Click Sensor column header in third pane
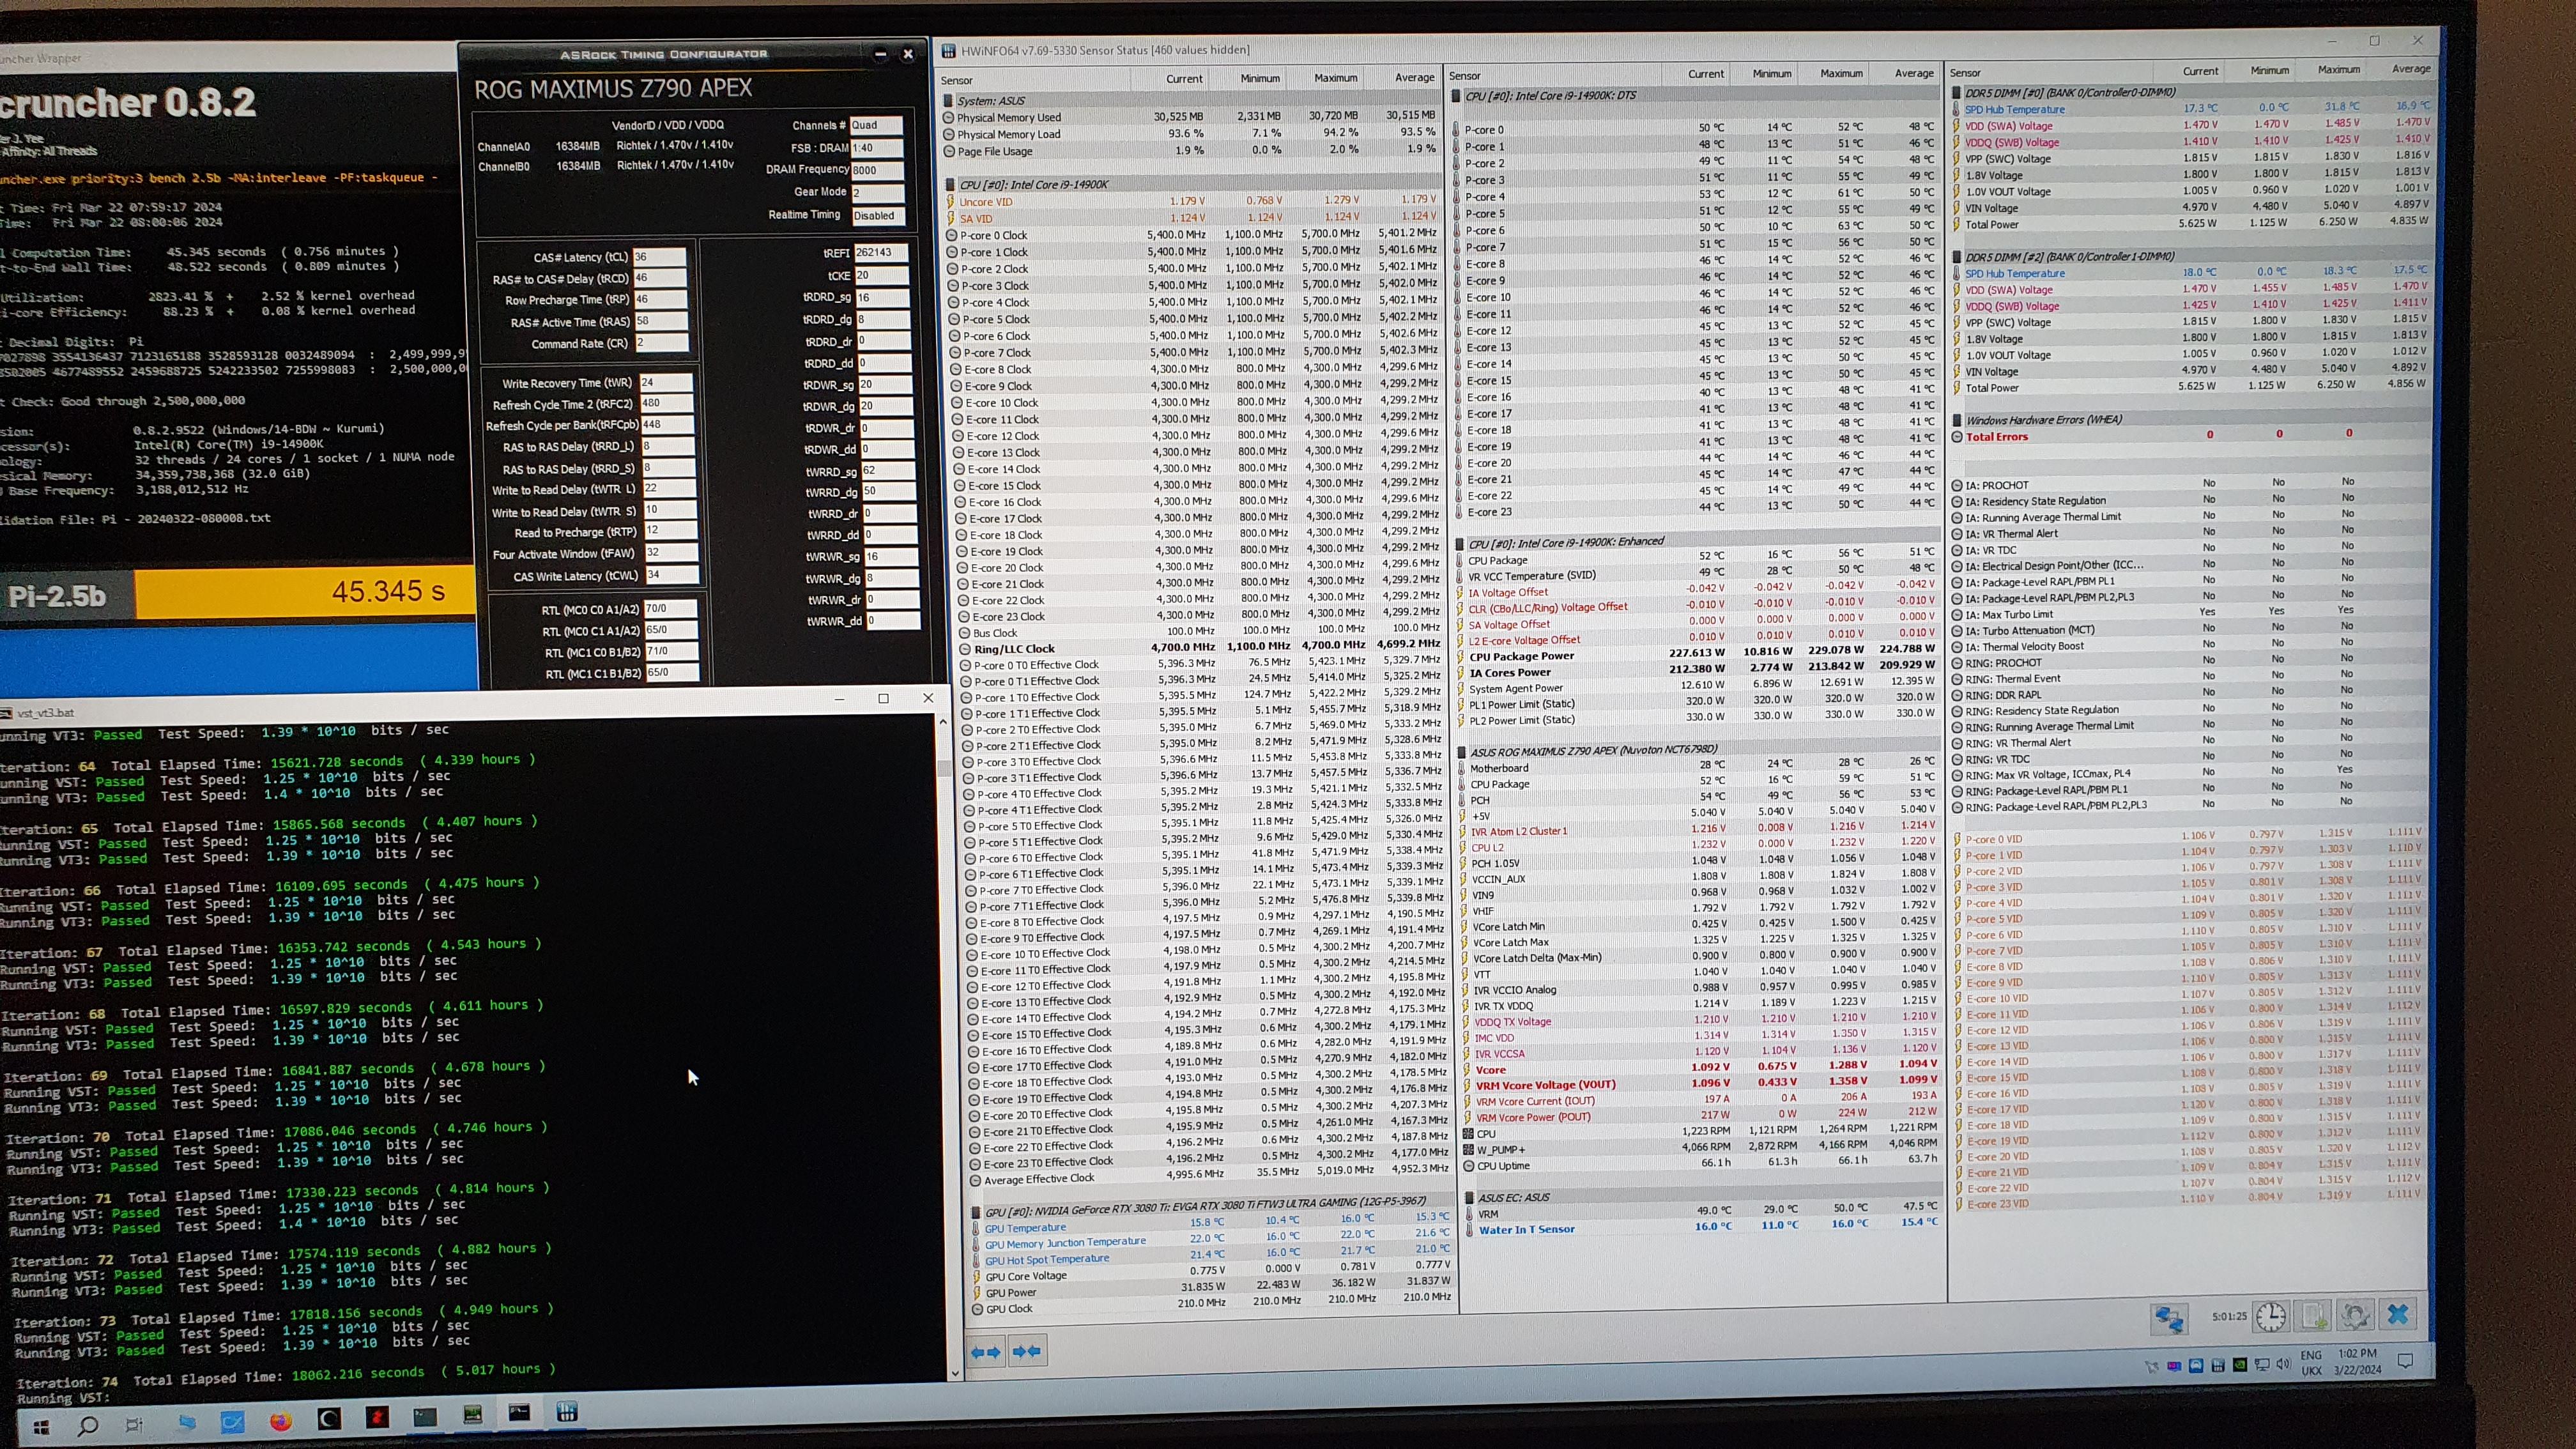 1965,73
